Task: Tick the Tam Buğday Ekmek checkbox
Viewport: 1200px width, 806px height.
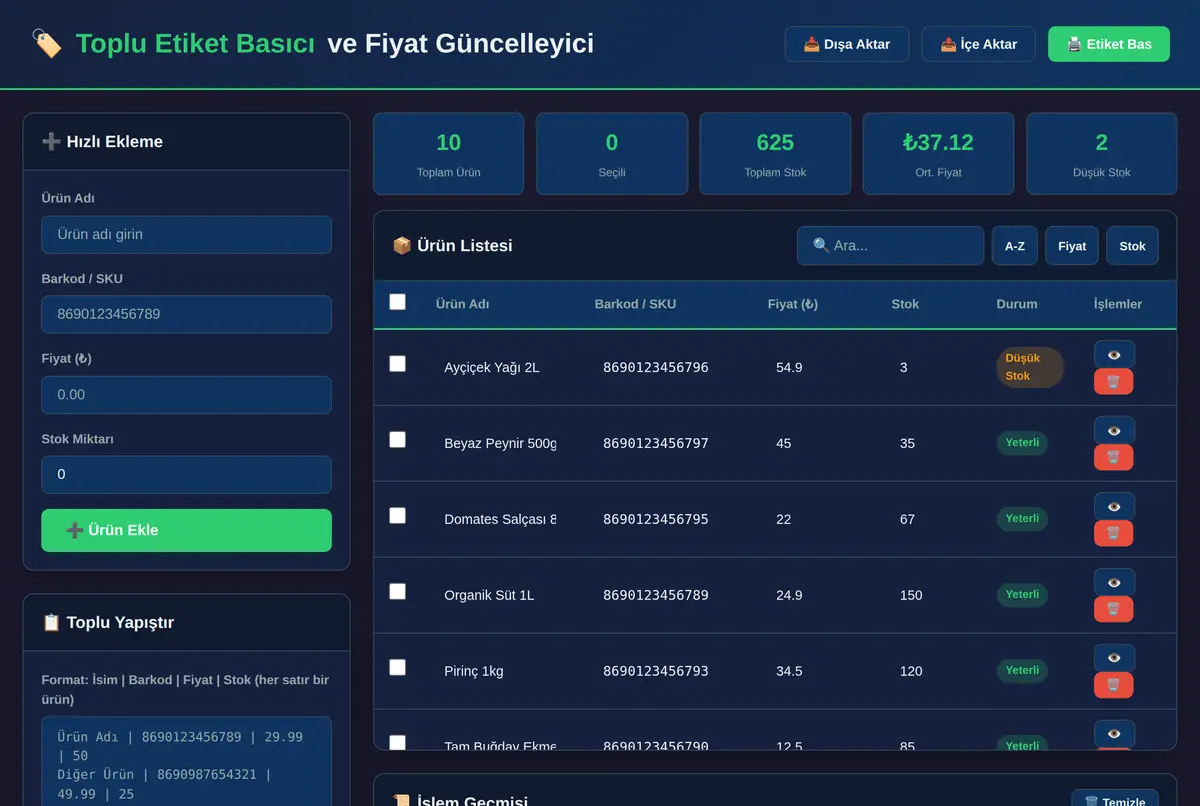Action: tap(397, 742)
